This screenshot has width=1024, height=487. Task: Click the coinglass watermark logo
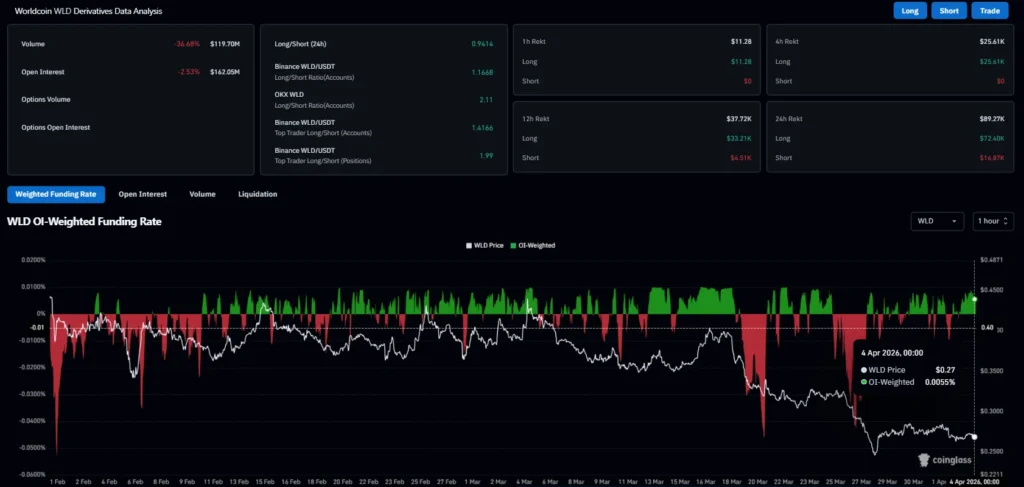[944, 459]
